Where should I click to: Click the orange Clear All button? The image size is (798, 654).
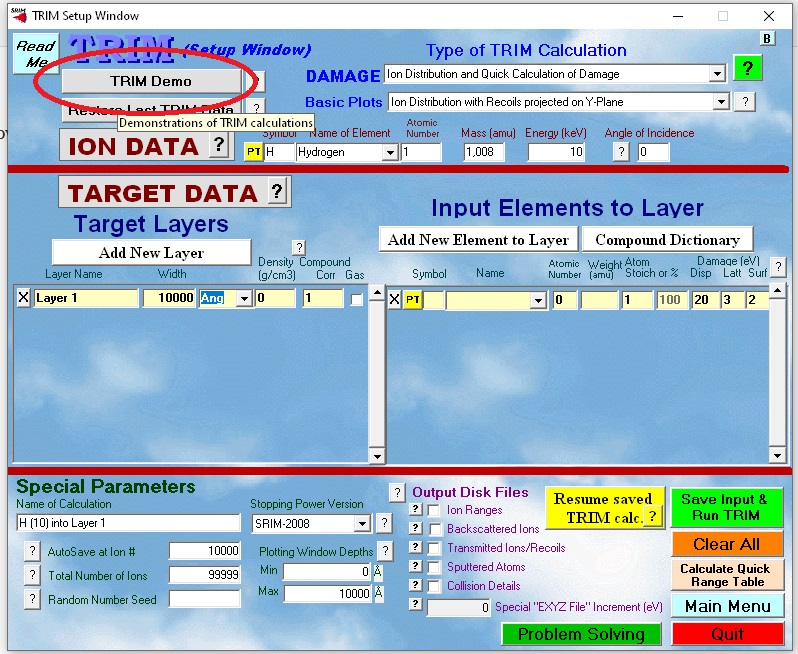pyautogui.click(x=727, y=544)
